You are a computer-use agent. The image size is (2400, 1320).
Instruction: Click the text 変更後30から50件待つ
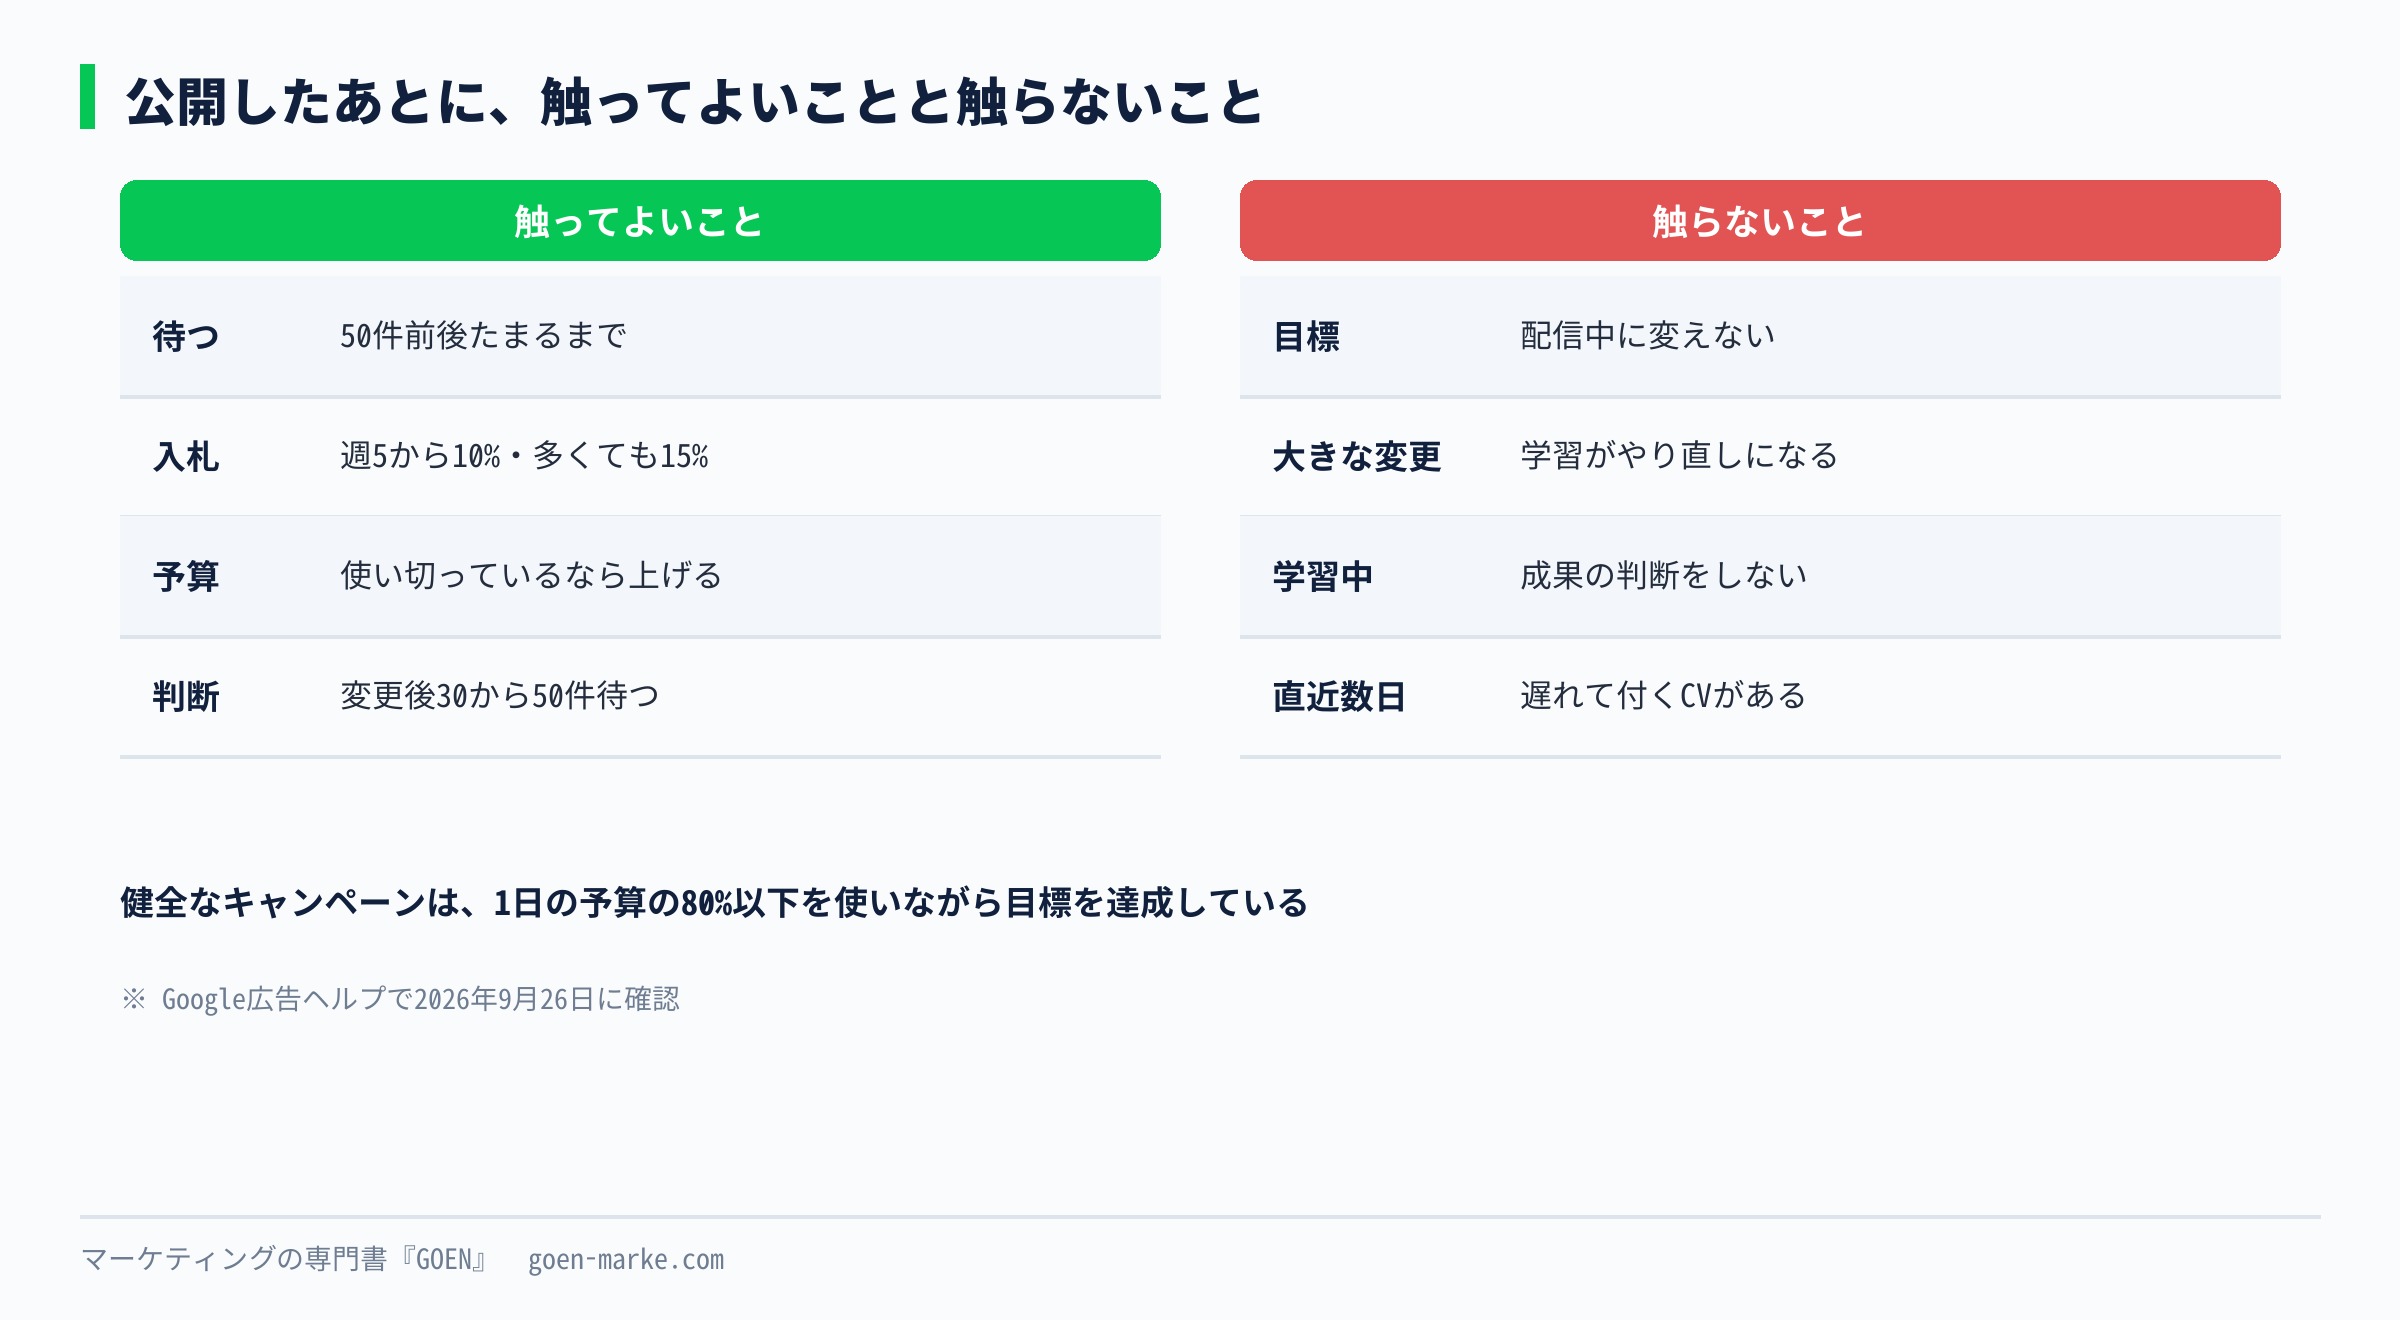pyautogui.click(x=500, y=696)
